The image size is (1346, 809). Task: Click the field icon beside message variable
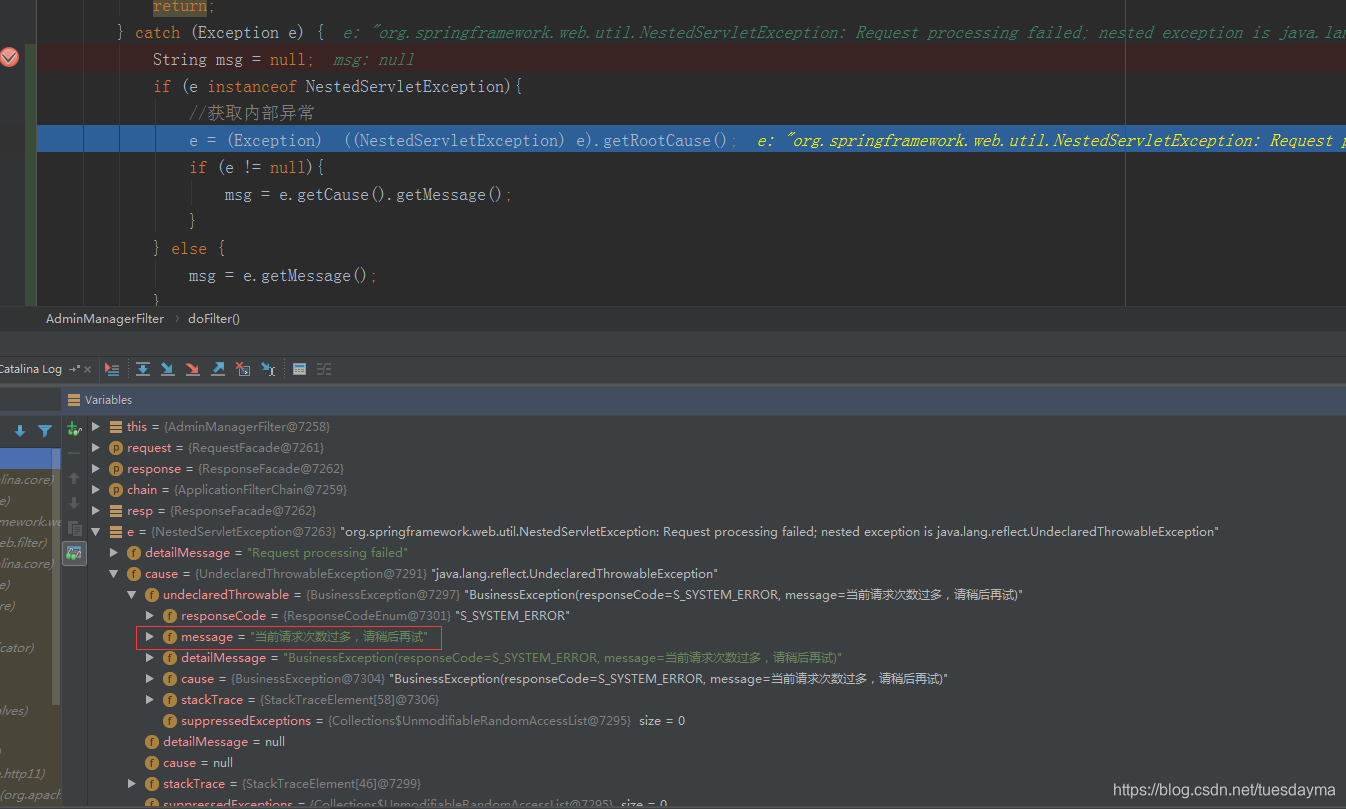(170, 637)
